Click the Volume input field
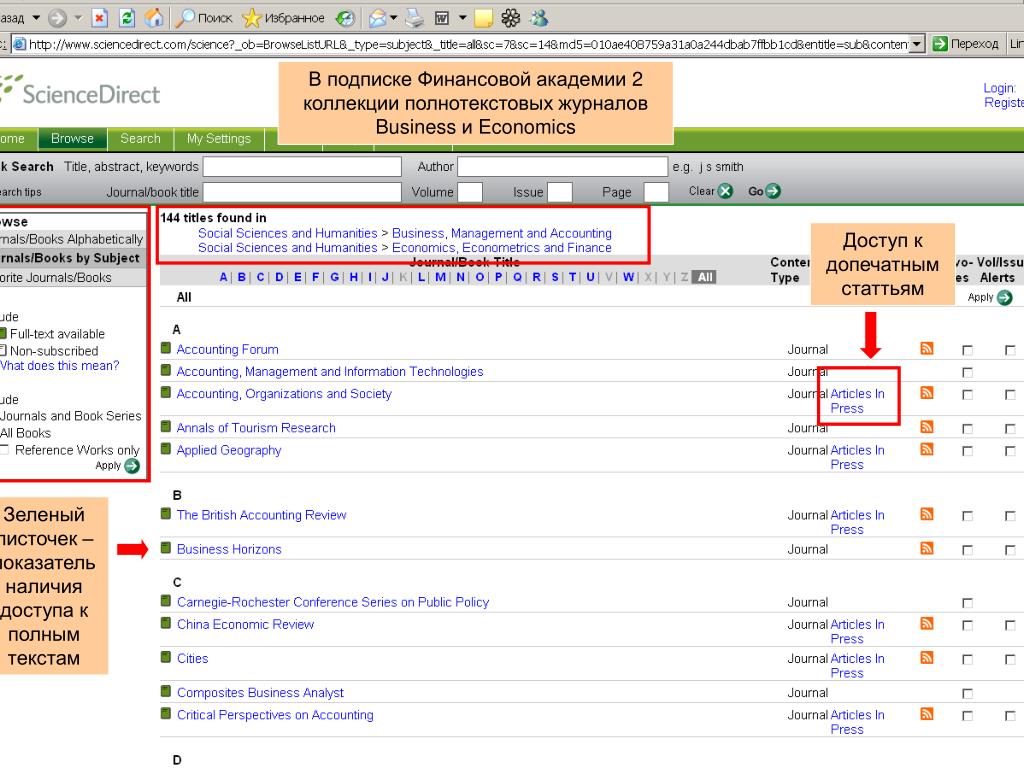 point(470,192)
